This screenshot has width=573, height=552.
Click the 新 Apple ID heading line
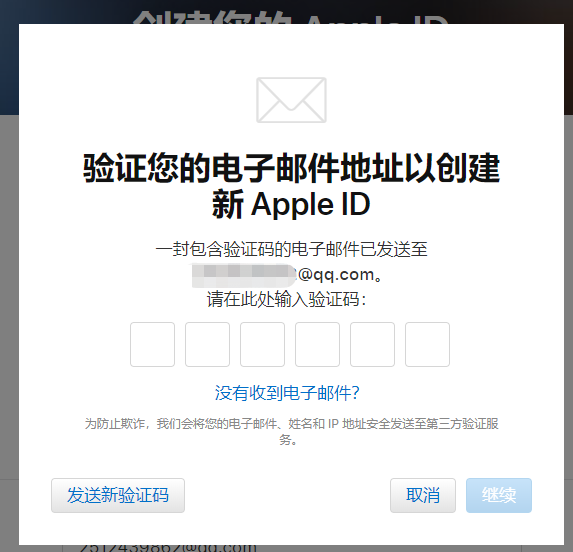[x=291, y=205]
